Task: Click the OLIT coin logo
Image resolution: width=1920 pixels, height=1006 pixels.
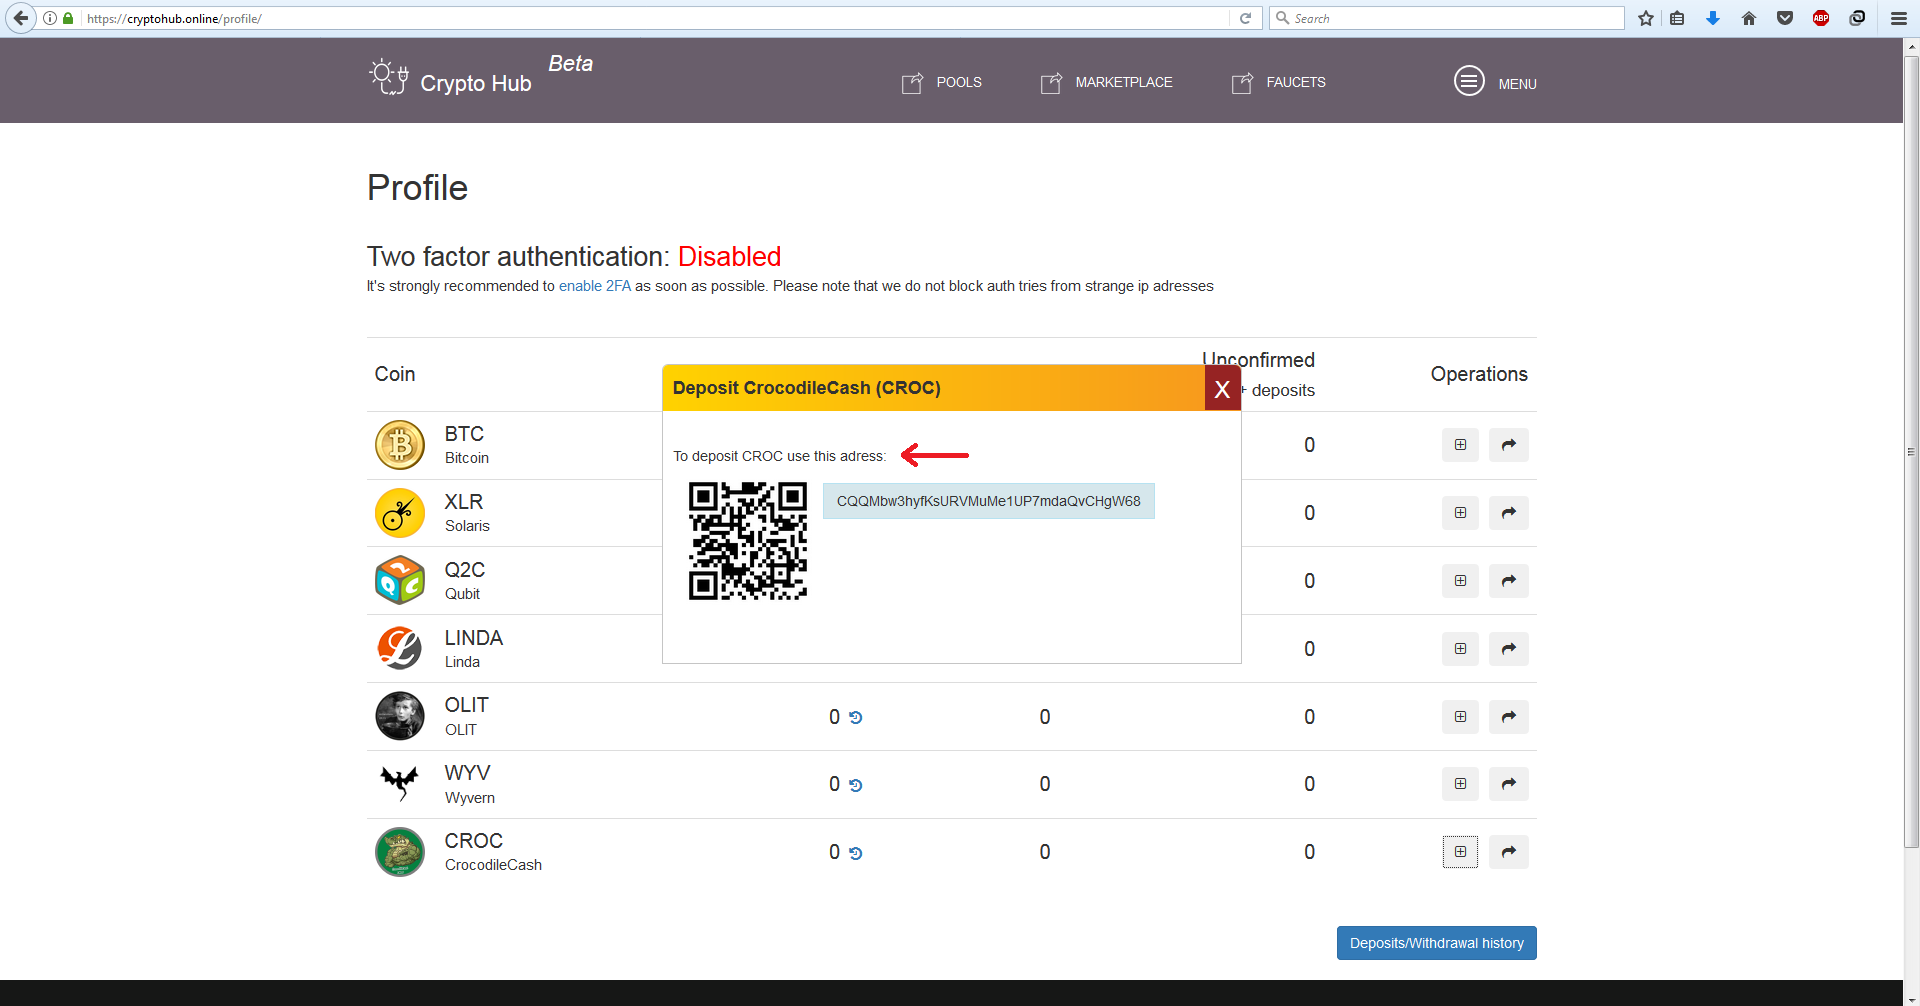Action: click(400, 716)
